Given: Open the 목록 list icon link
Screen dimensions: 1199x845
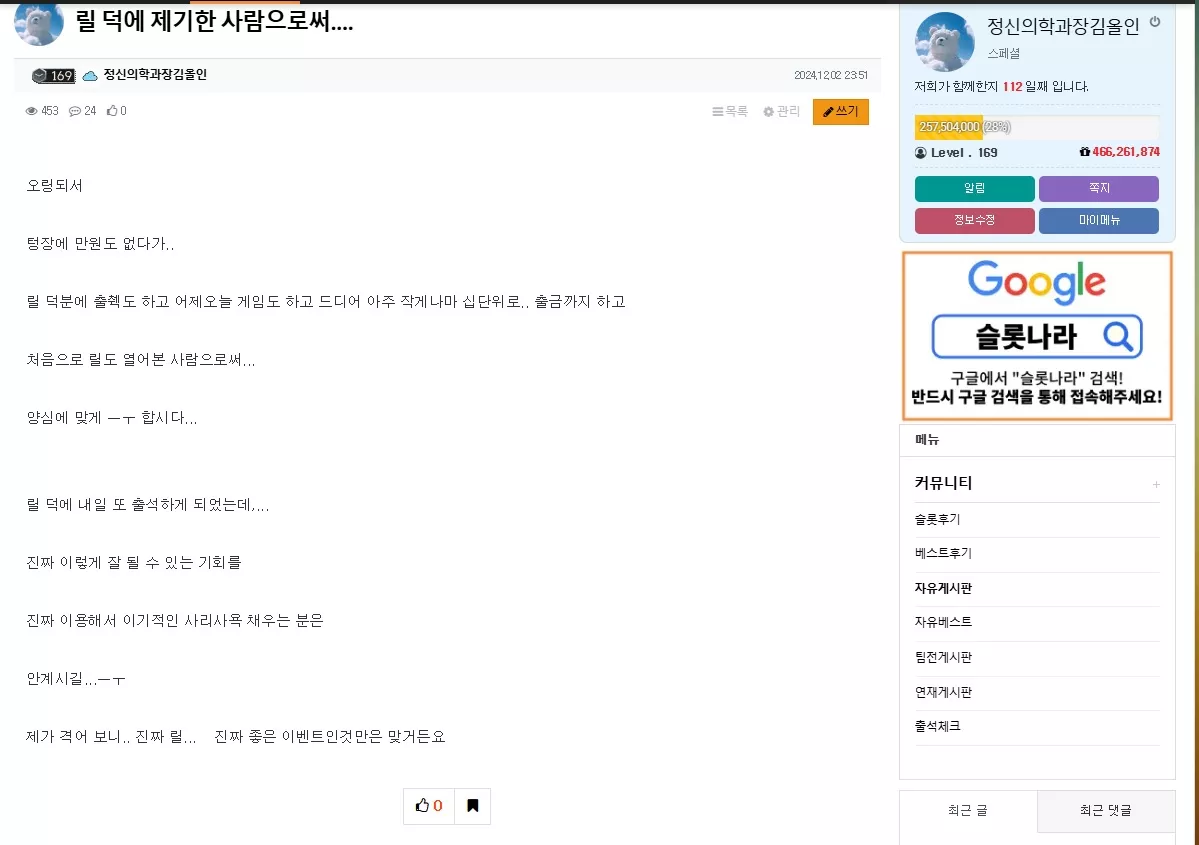Looking at the screenshot, I should (x=729, y=112).
